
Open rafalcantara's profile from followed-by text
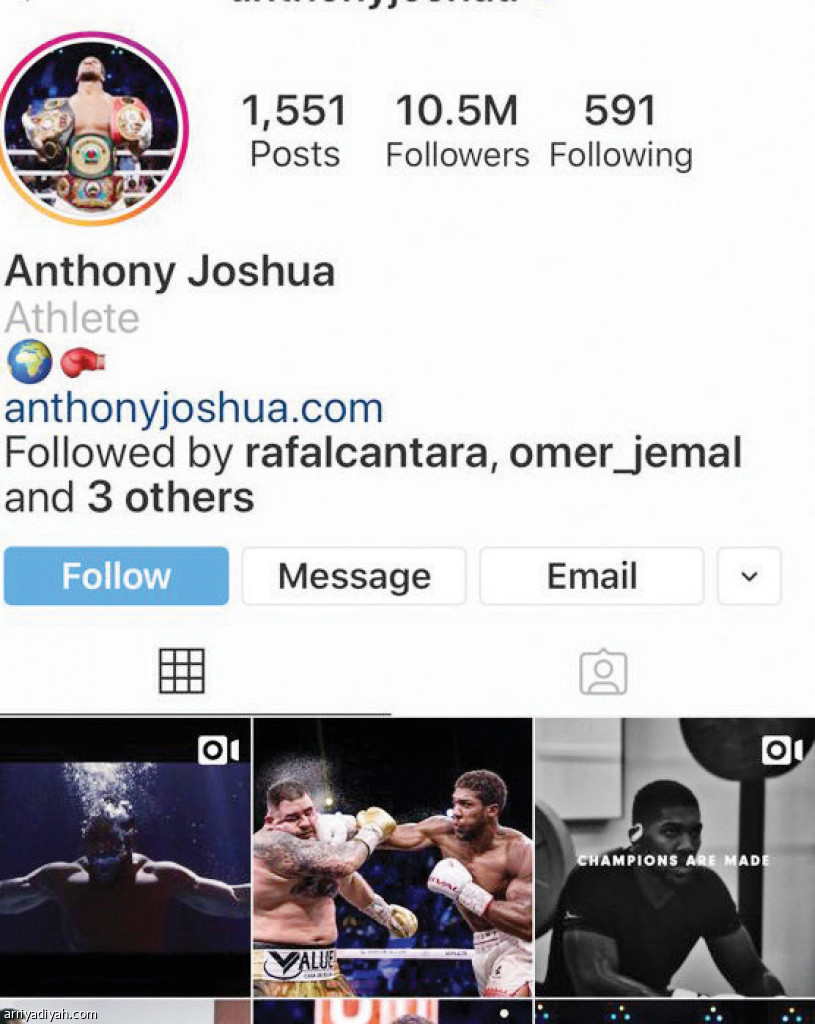(x=366, y=453)
